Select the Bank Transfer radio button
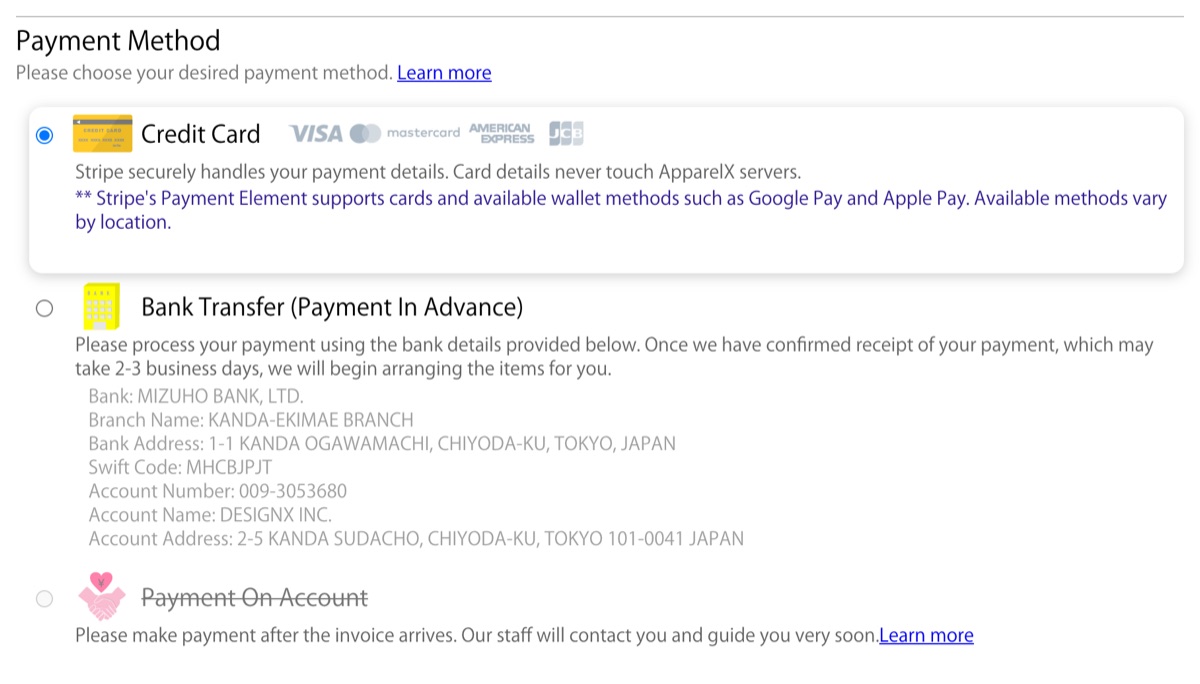The width and height of the screenshot is (1200, 684). [x=44, y=308]
